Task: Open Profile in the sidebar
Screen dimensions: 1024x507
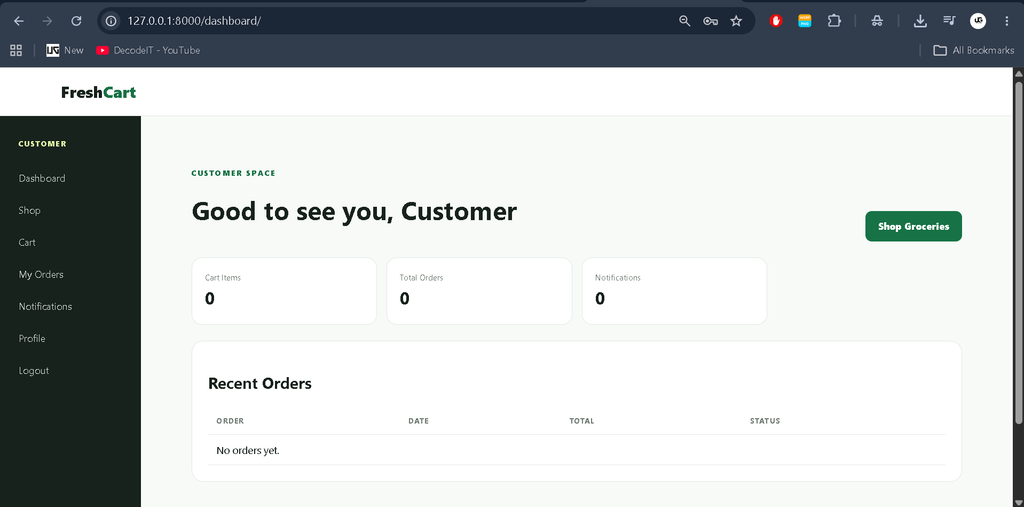Action: [x=32, y=338]
